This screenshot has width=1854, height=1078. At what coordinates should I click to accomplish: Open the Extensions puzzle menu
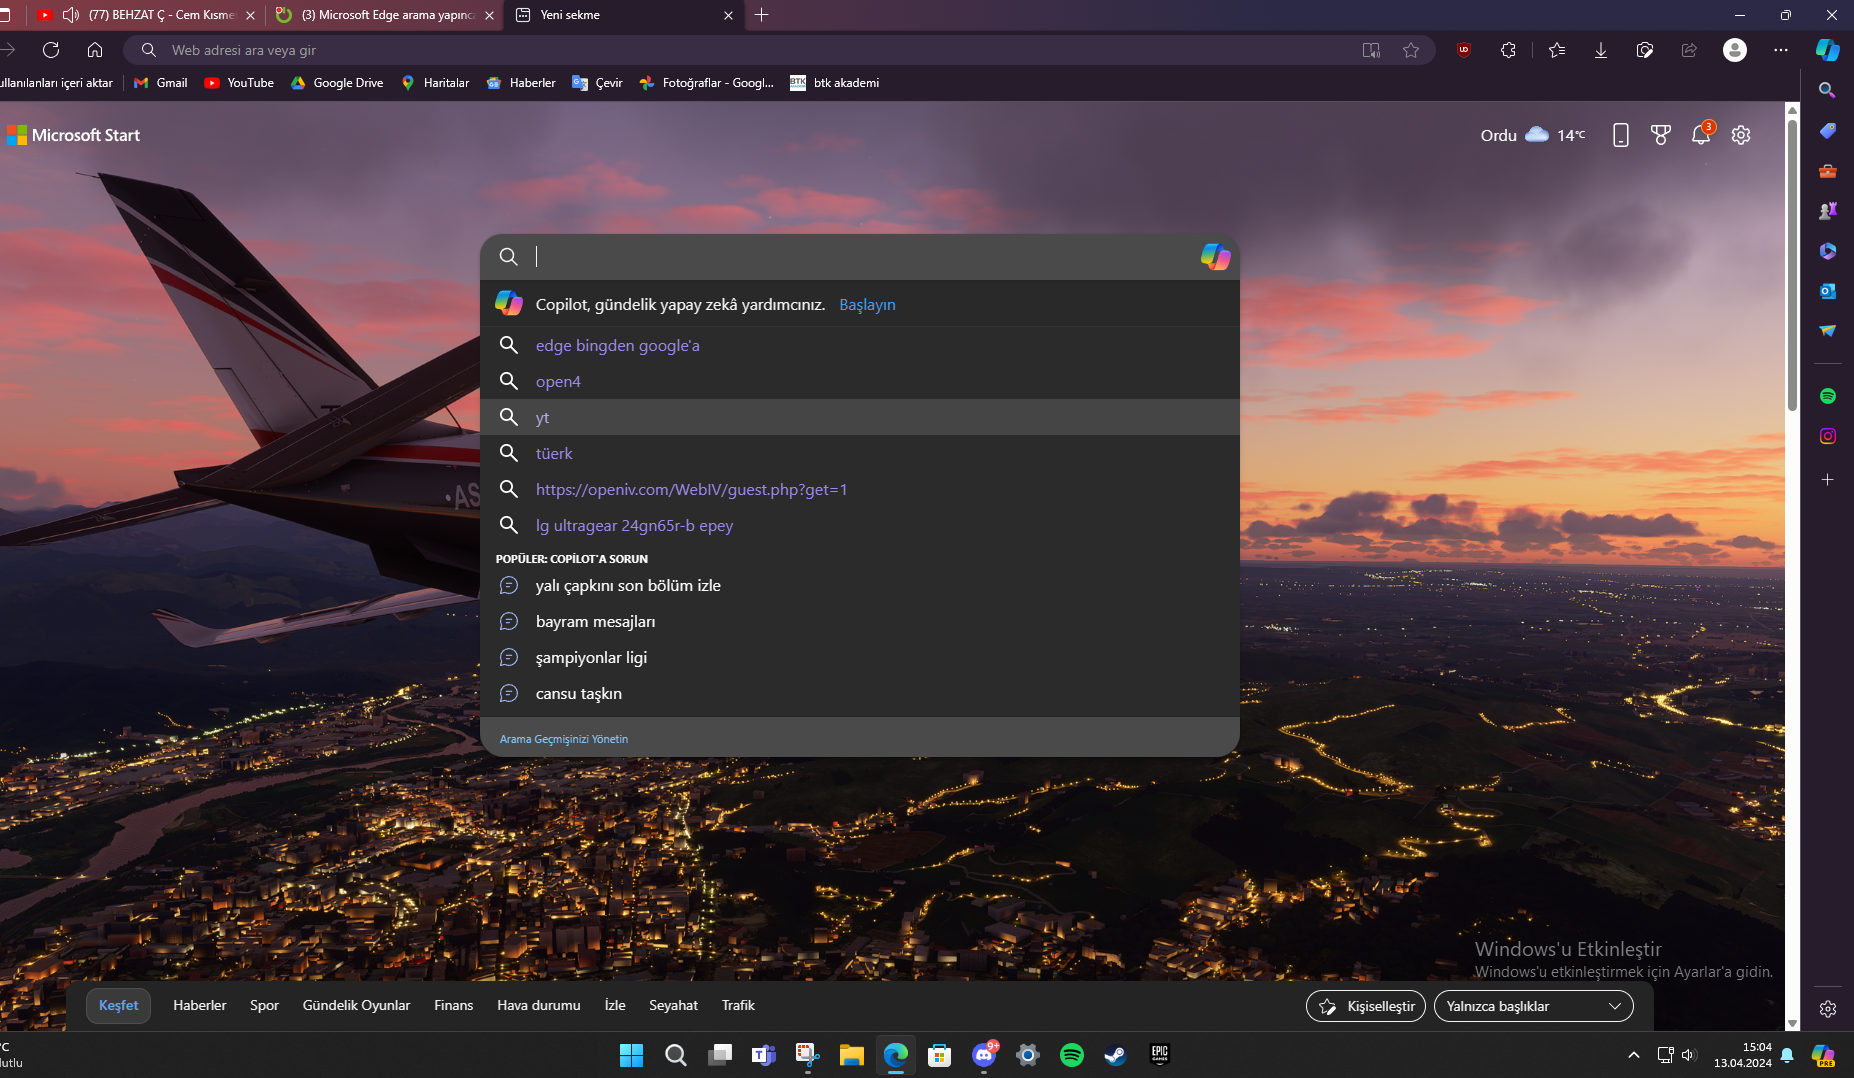click(x=1508, y=50)
